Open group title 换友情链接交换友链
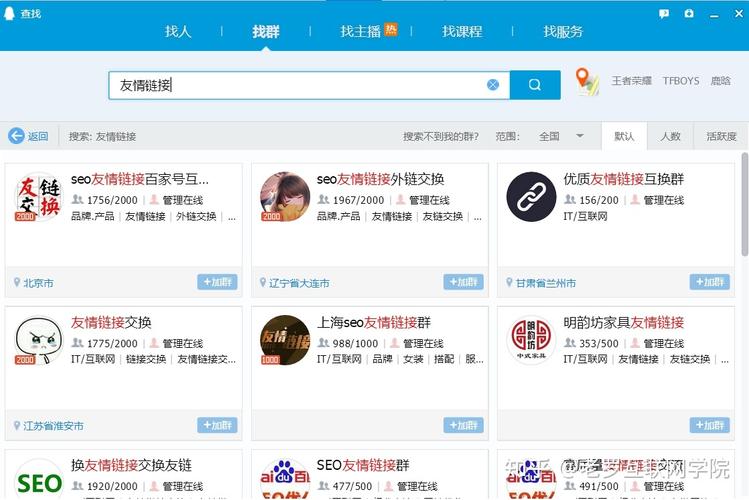The width and height of the screenshot is (749, 500). [131, 465]
